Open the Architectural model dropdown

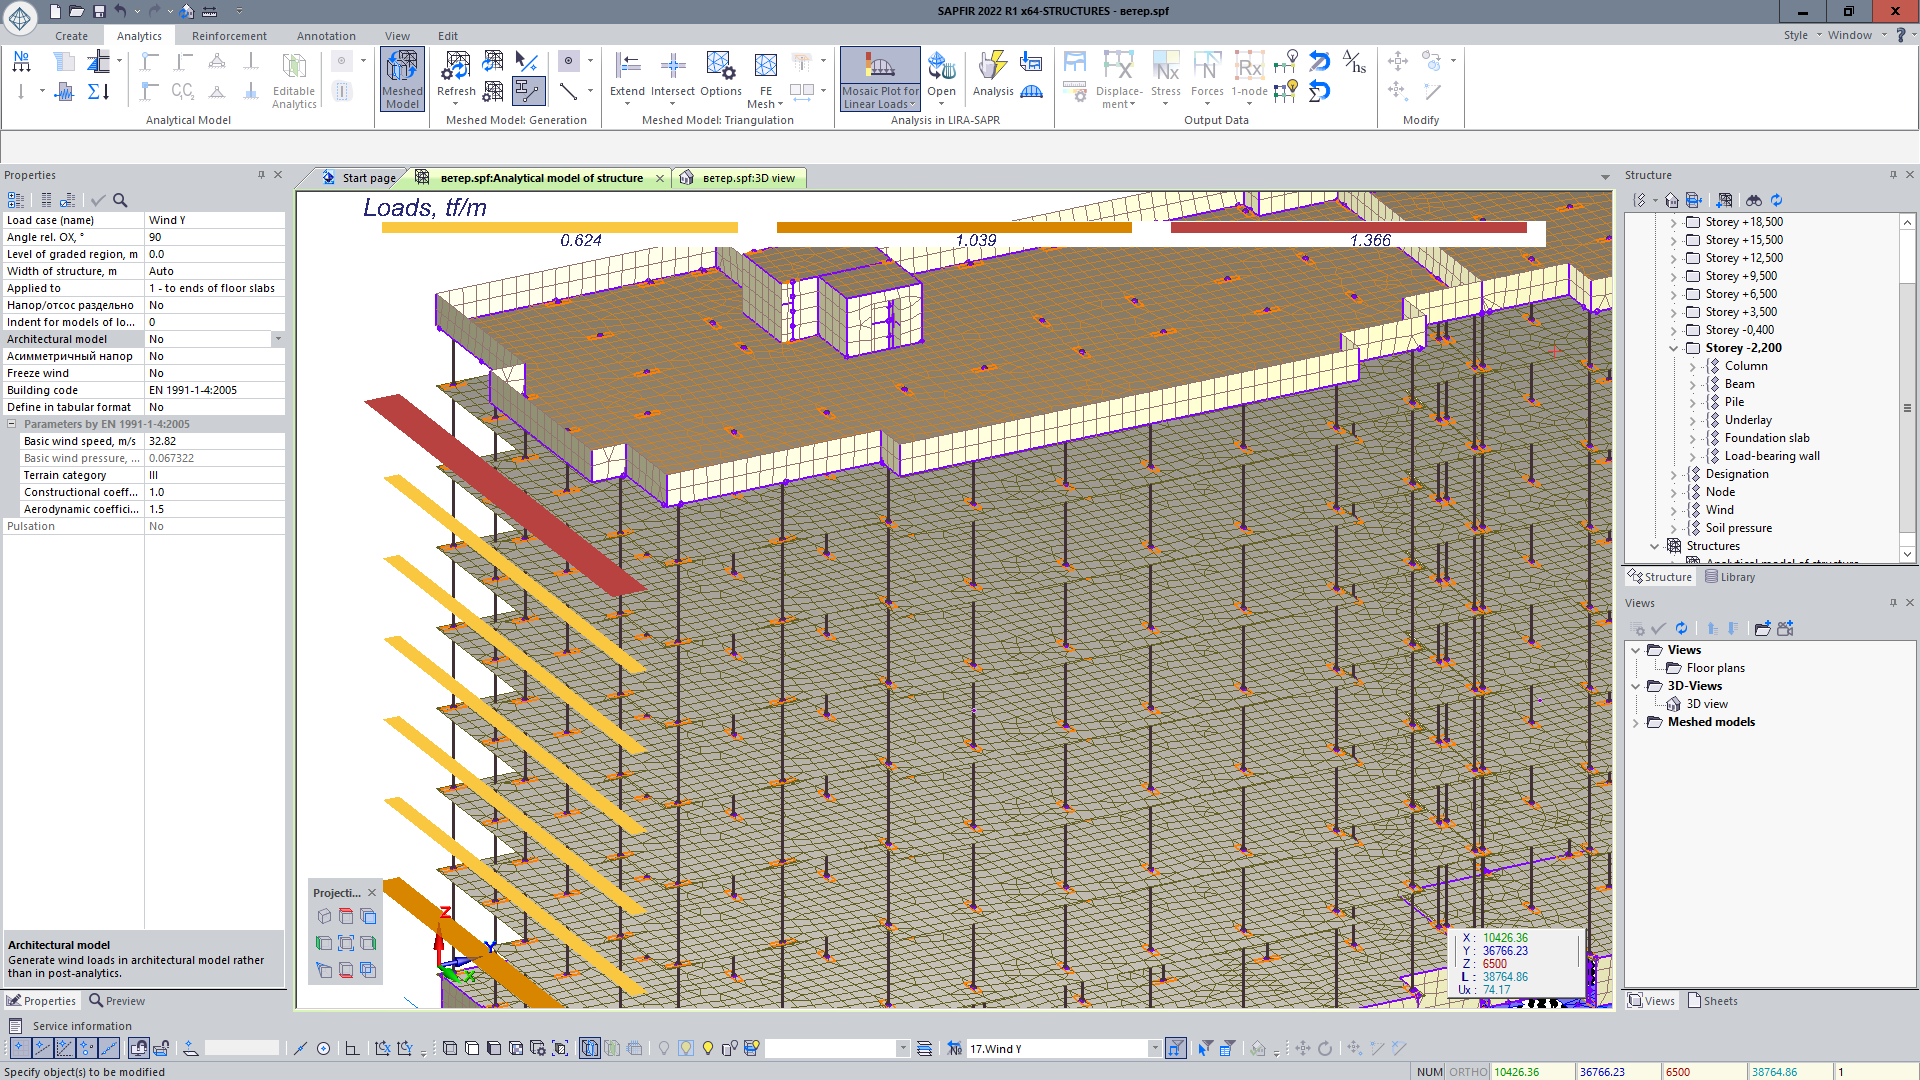278,339
